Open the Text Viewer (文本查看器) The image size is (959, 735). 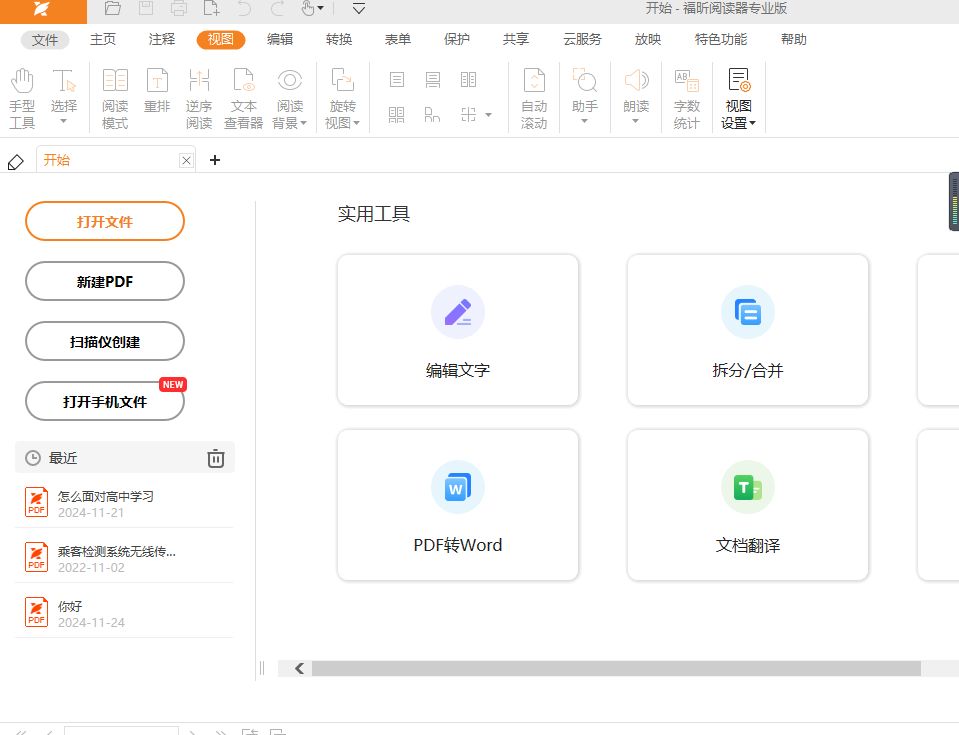pyautogui.click(x=243, y=99)
